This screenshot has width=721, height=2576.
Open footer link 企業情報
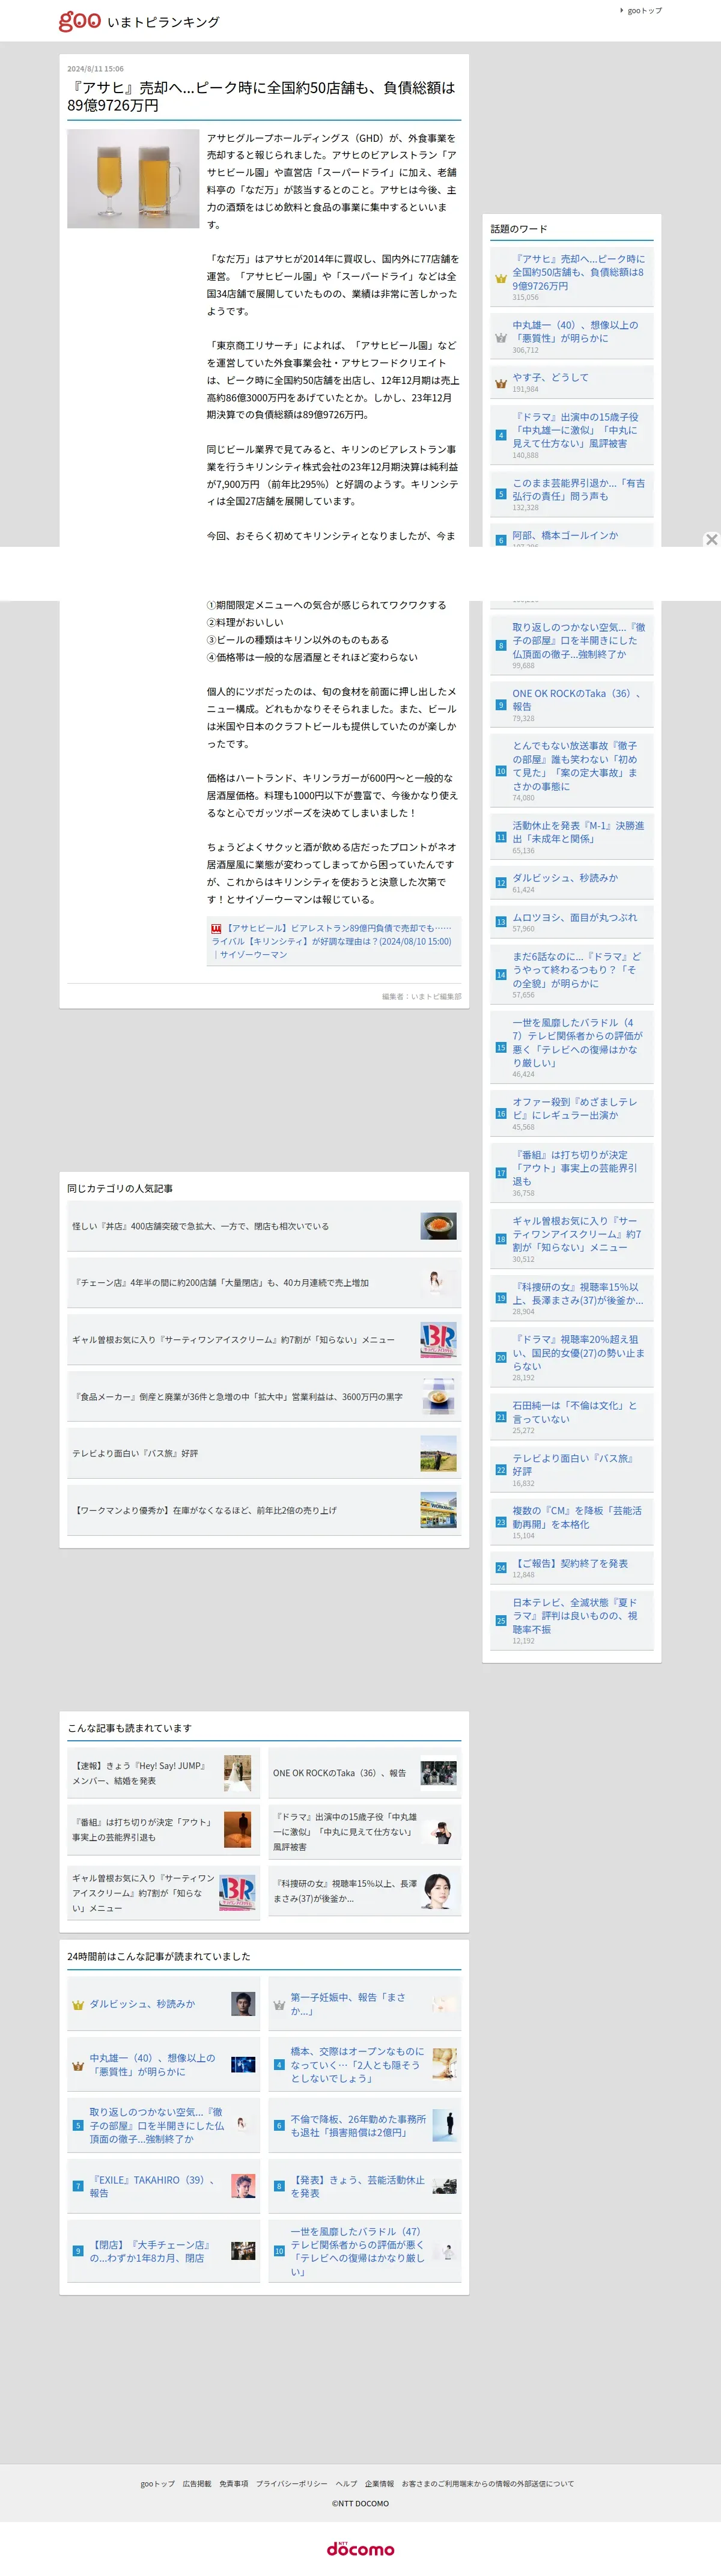click(379, 2484)
